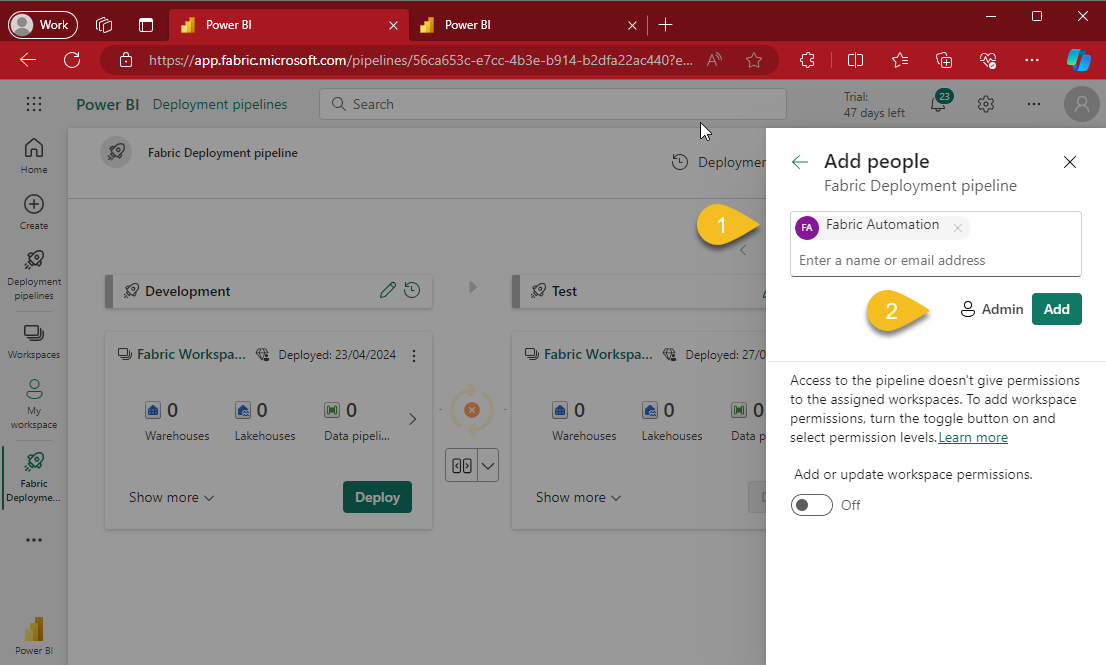Click the name or email address input field
1106x665 pixels.
[900, 260]
